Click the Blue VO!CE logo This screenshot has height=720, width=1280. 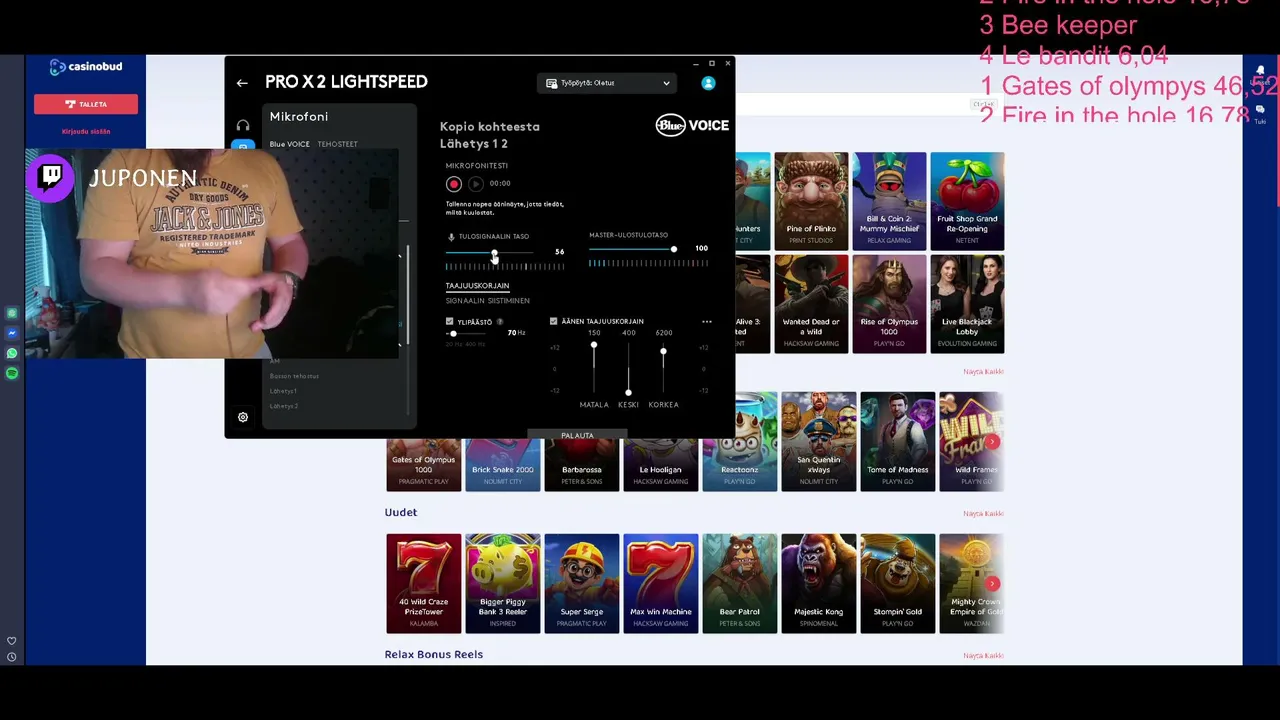(x=692, y=125)
